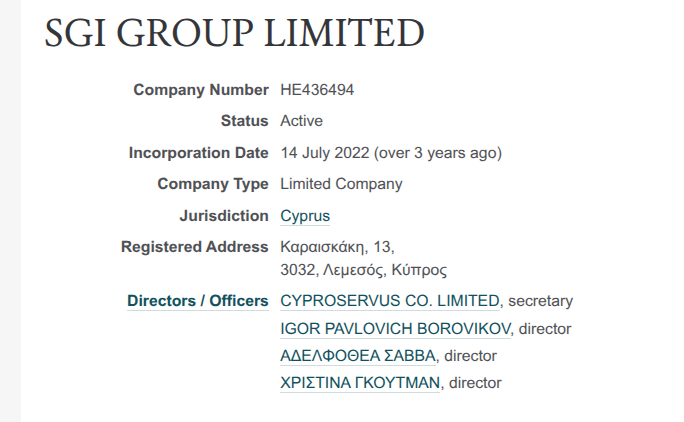
Task: Click the secretary role text
Action: click(x=540, y=301)
